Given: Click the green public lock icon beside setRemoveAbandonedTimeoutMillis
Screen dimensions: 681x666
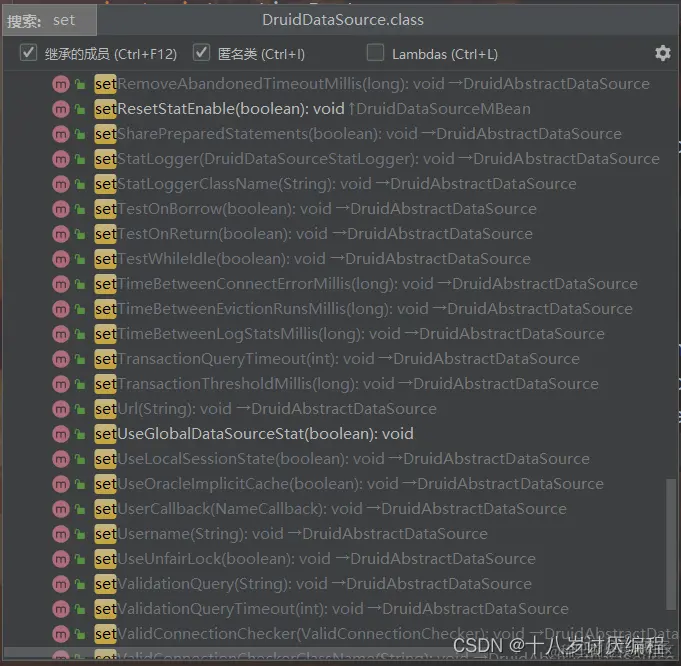Looking at the screenshot, I should point(80,84).
